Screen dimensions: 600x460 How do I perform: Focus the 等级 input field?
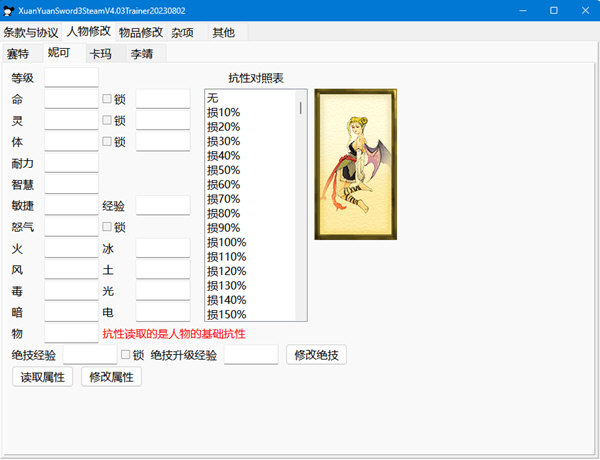click(72, 78)
